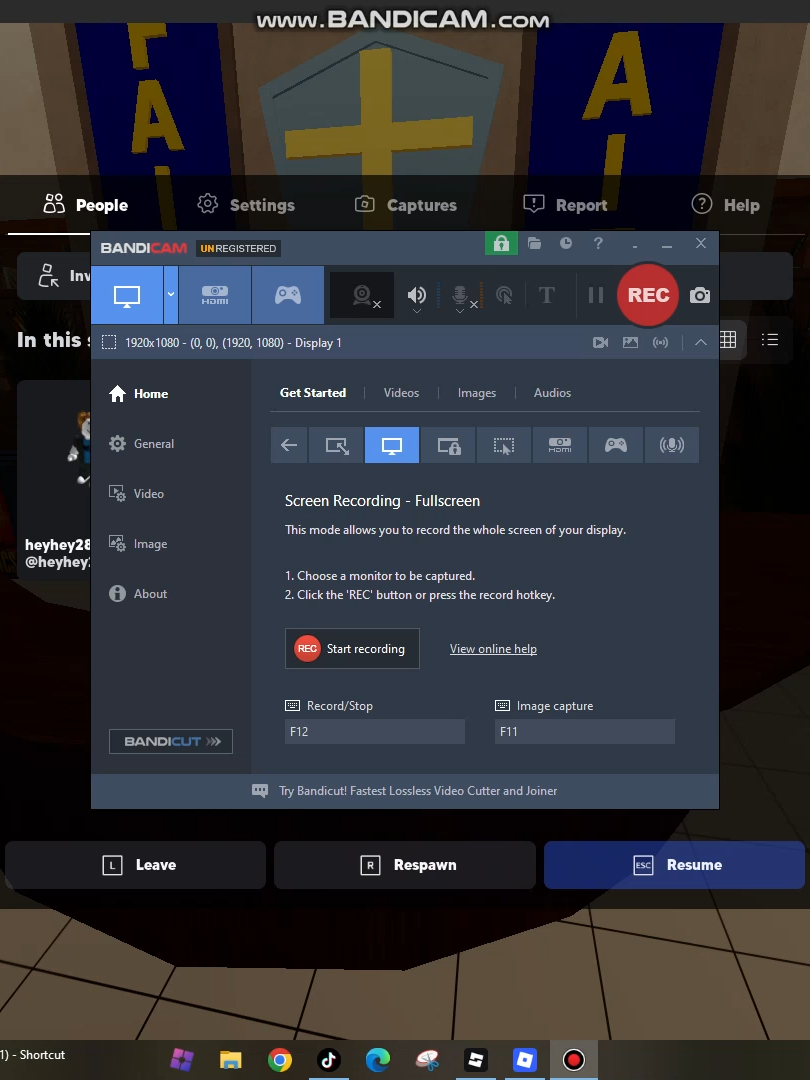
Task: Switch to Audios tab
Action: [x=552, y=393]
